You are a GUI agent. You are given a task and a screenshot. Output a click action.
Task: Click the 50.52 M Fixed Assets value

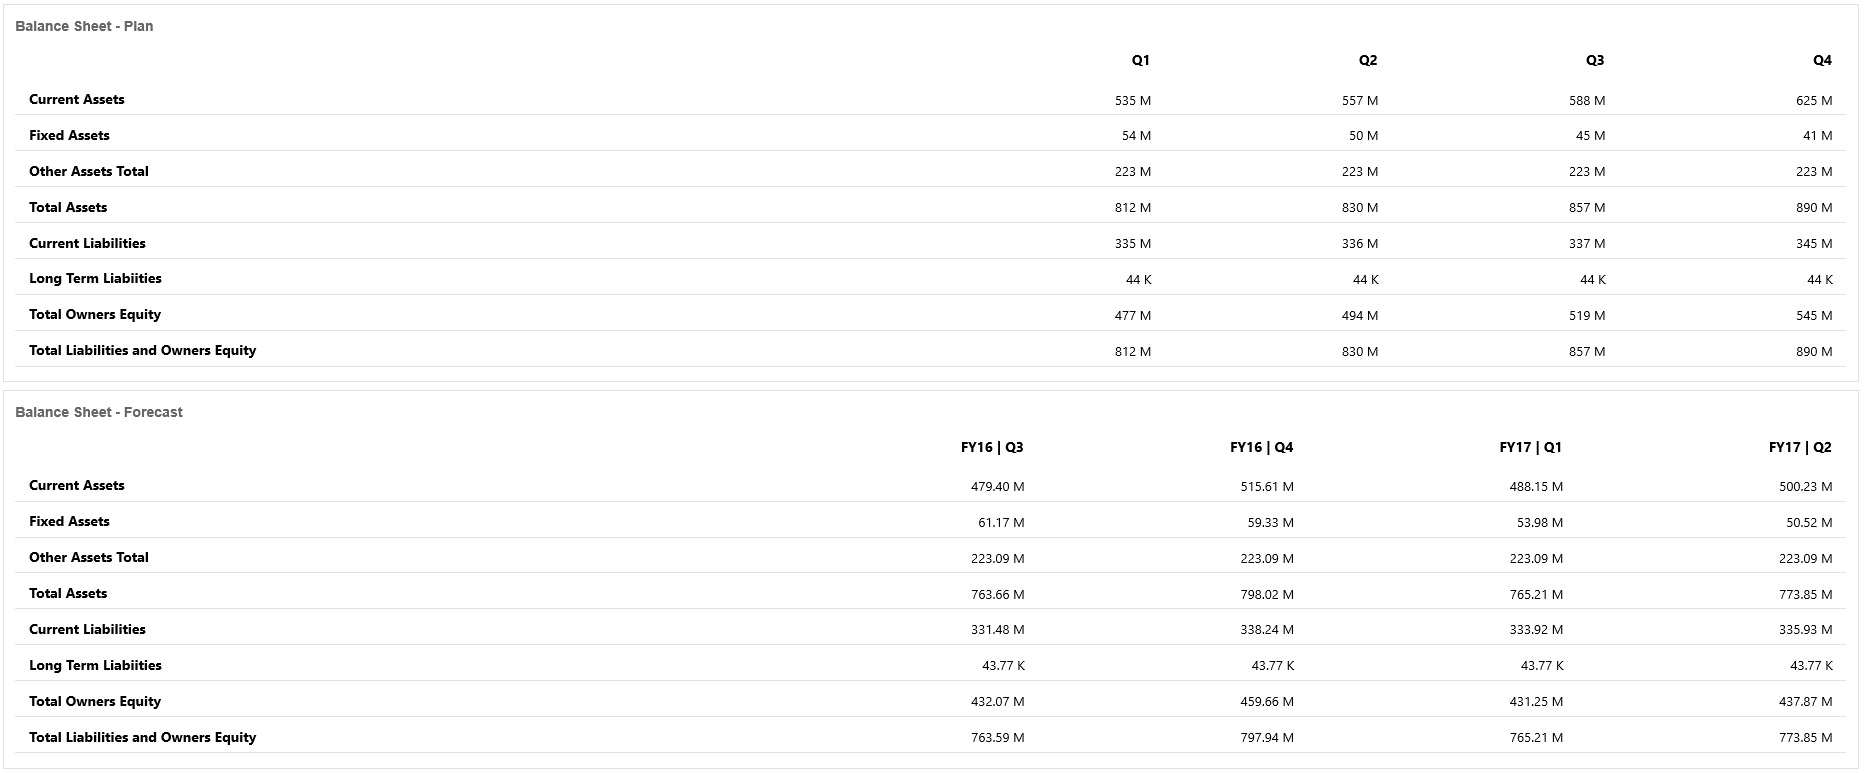[1809, 523]
